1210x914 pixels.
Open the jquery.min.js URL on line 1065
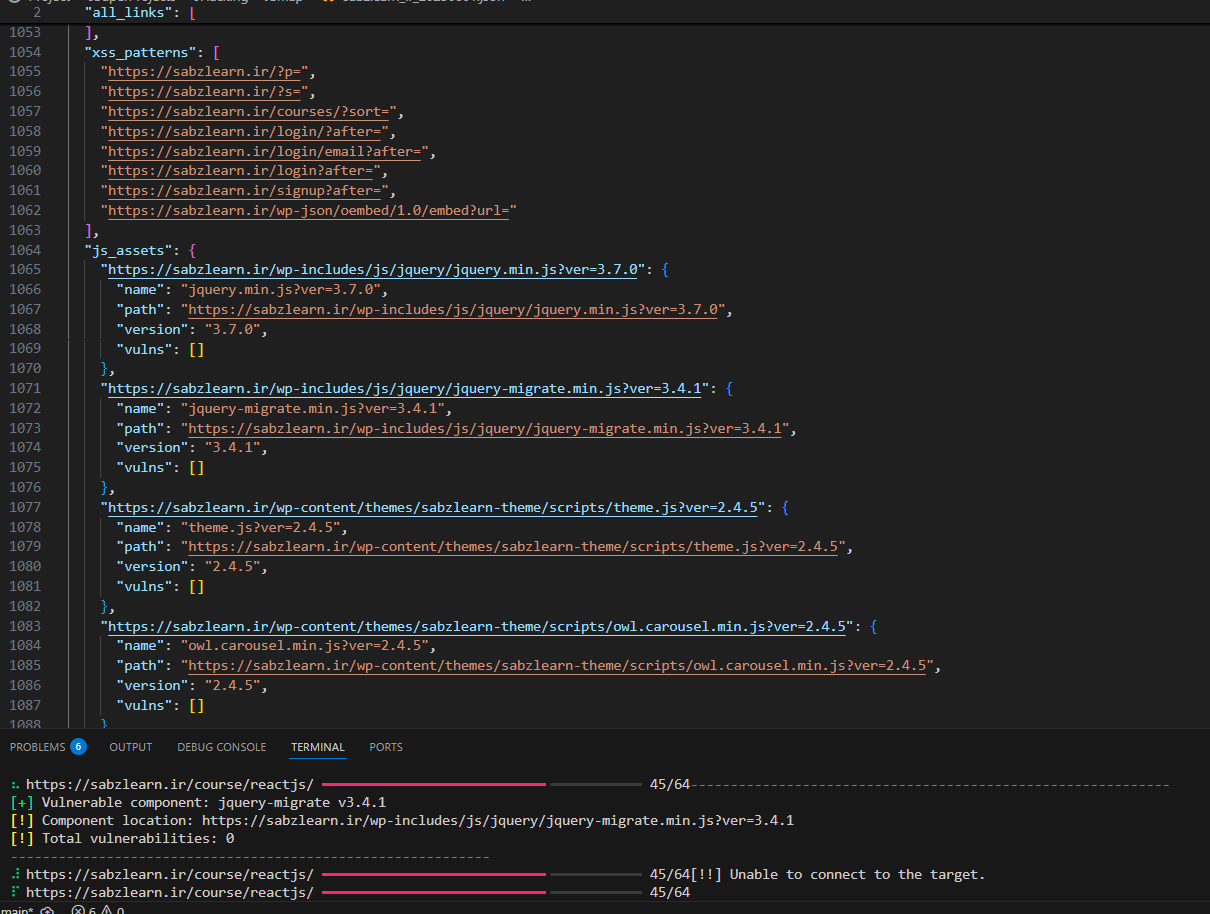374,270
